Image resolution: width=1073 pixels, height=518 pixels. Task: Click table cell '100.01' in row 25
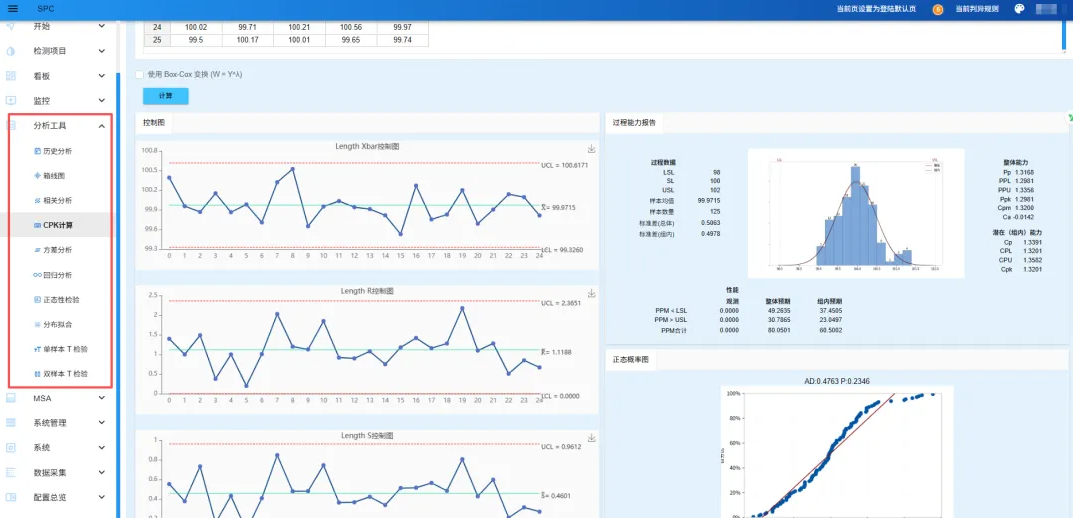(299, 40)
